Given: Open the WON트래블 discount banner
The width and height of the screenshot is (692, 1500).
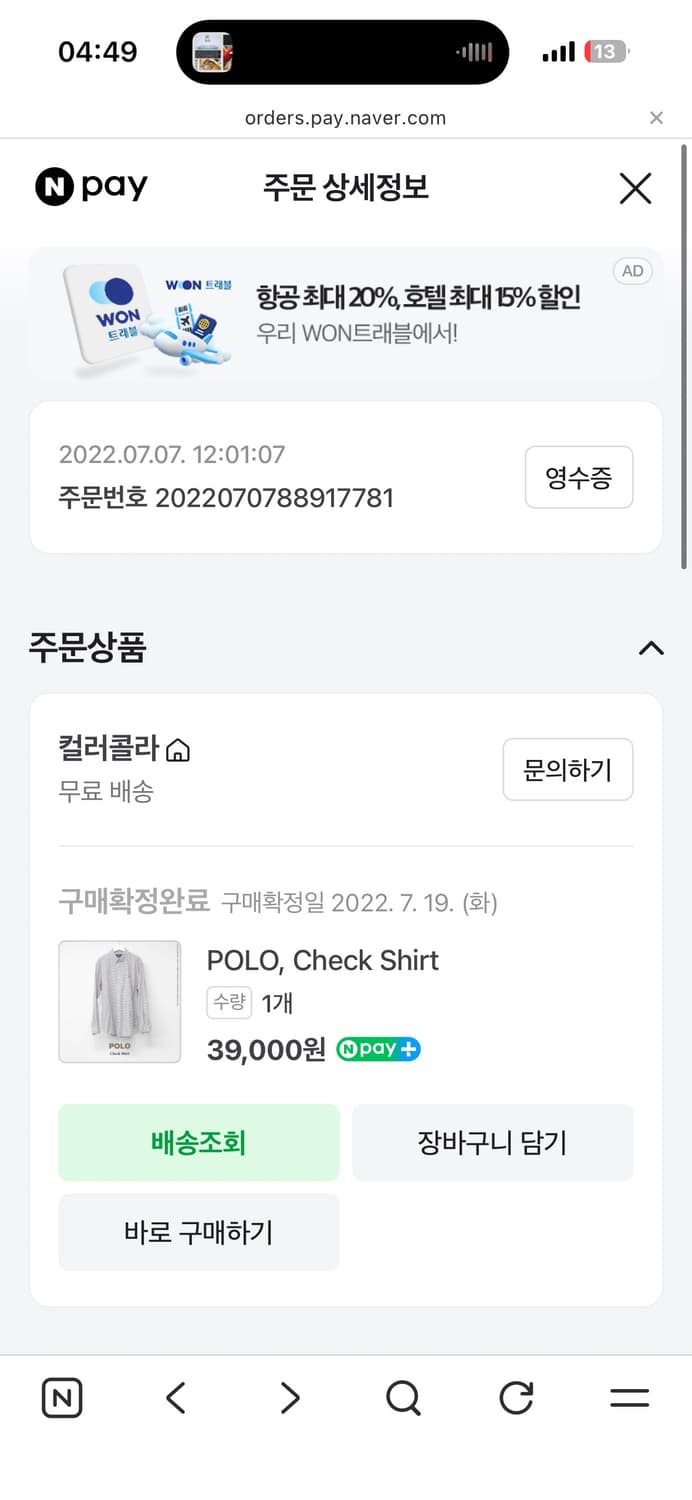Looking at the screenshot, I should pyautogui.click(x=346, y=315).
